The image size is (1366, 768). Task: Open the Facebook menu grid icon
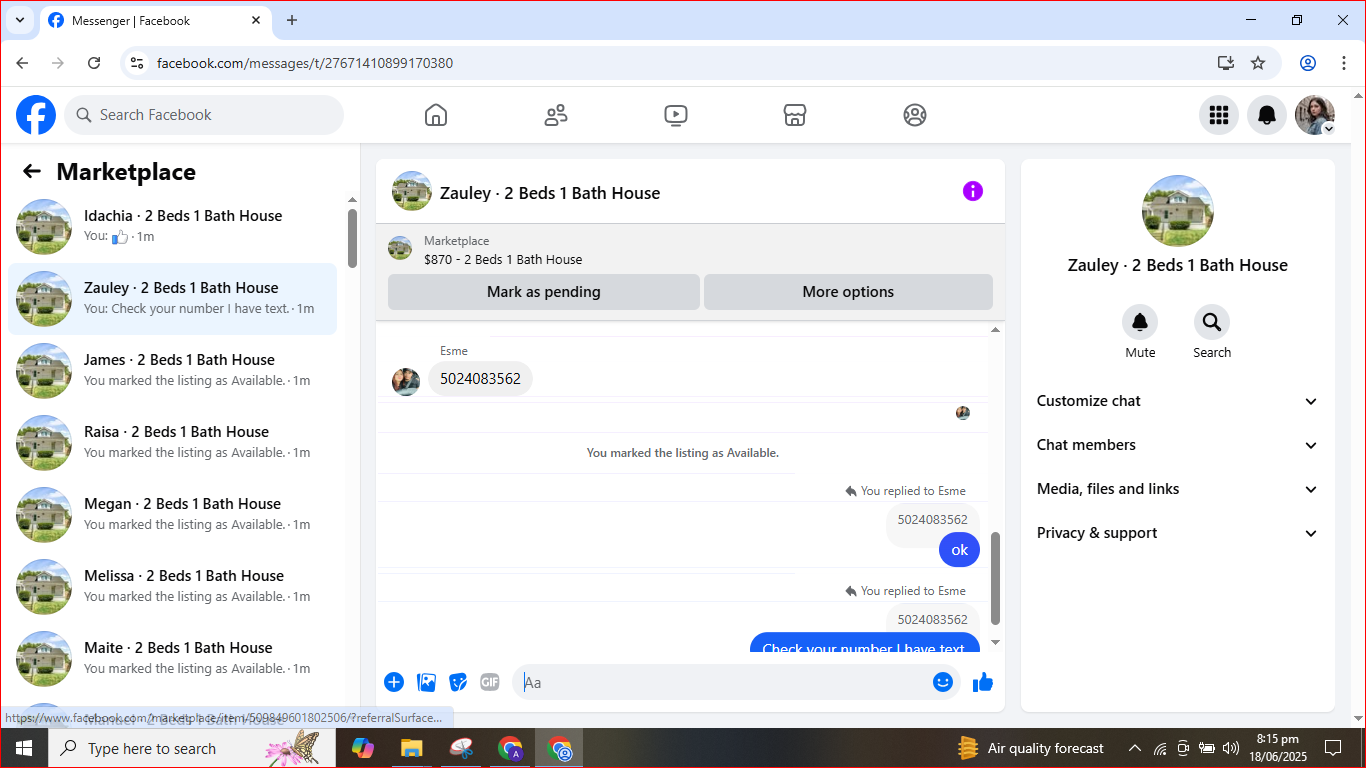pos(1219,115)
